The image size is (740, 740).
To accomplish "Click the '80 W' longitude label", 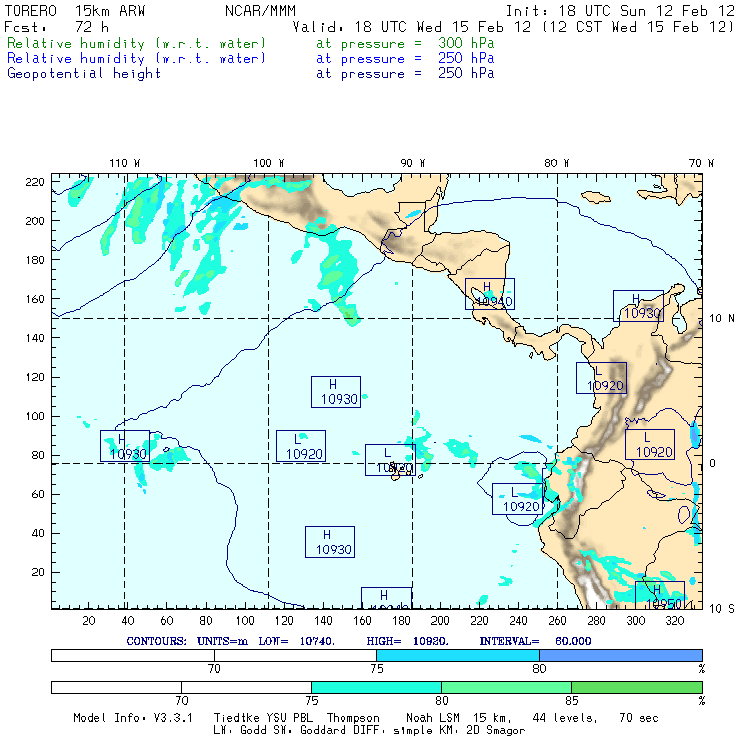I will click(x=556, y=163).
